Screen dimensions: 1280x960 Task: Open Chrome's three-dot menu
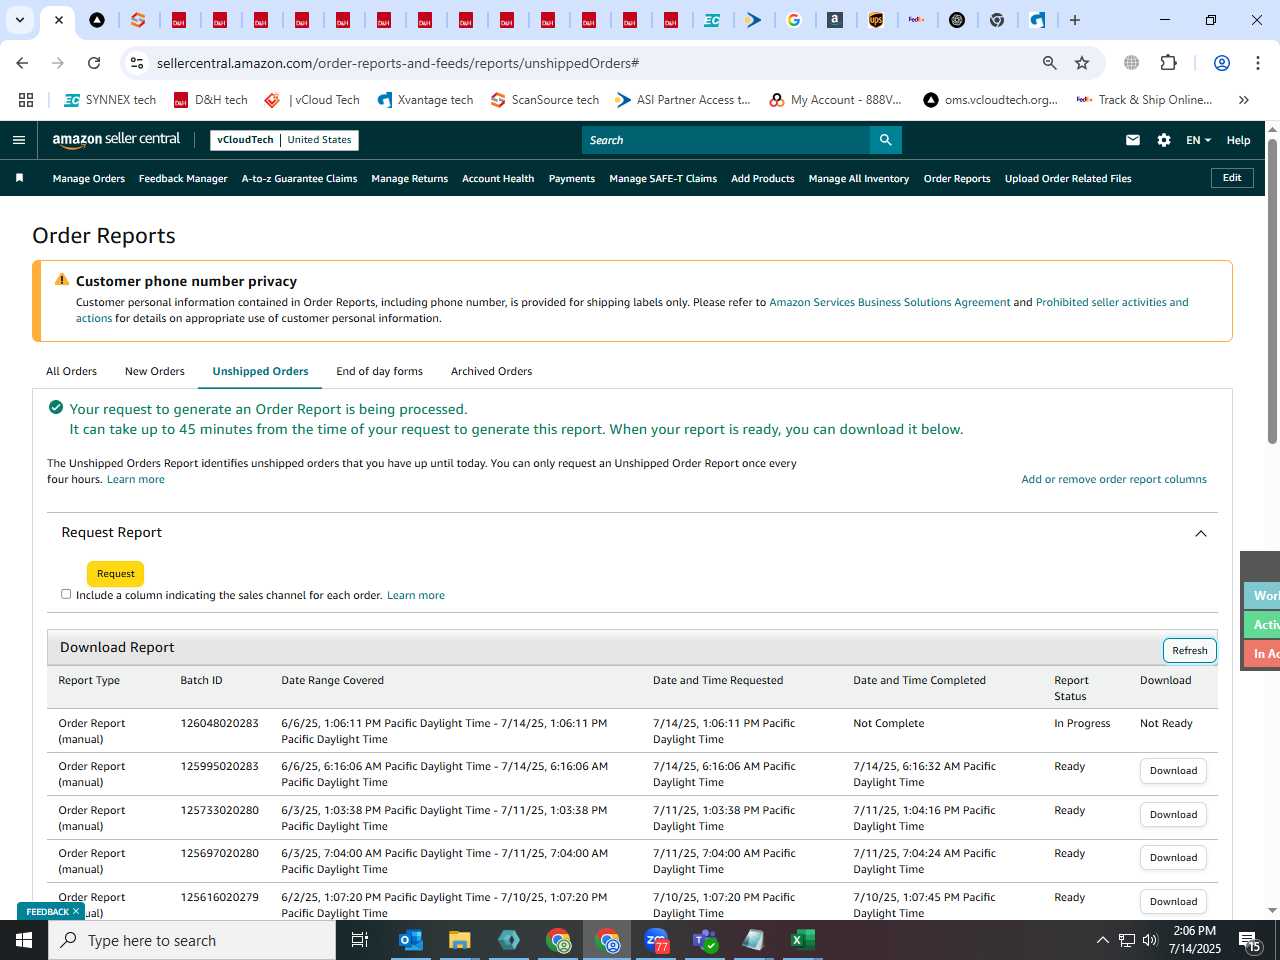point(1257,63)
